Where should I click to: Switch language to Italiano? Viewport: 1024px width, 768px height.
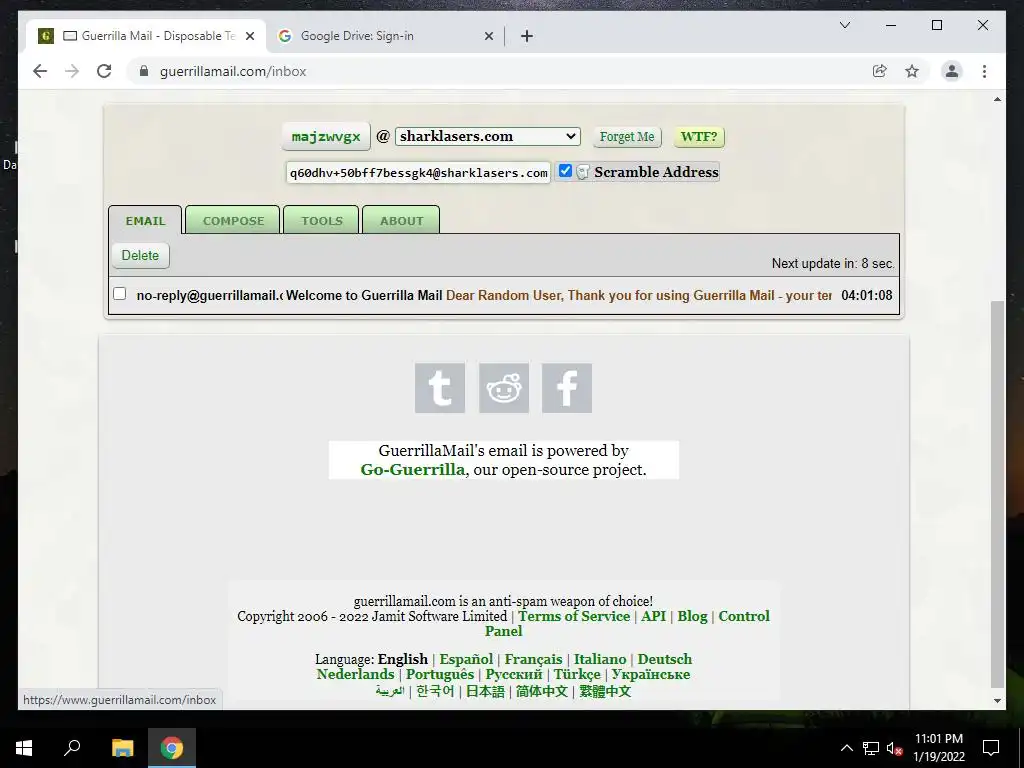click(x=600, y=659)
